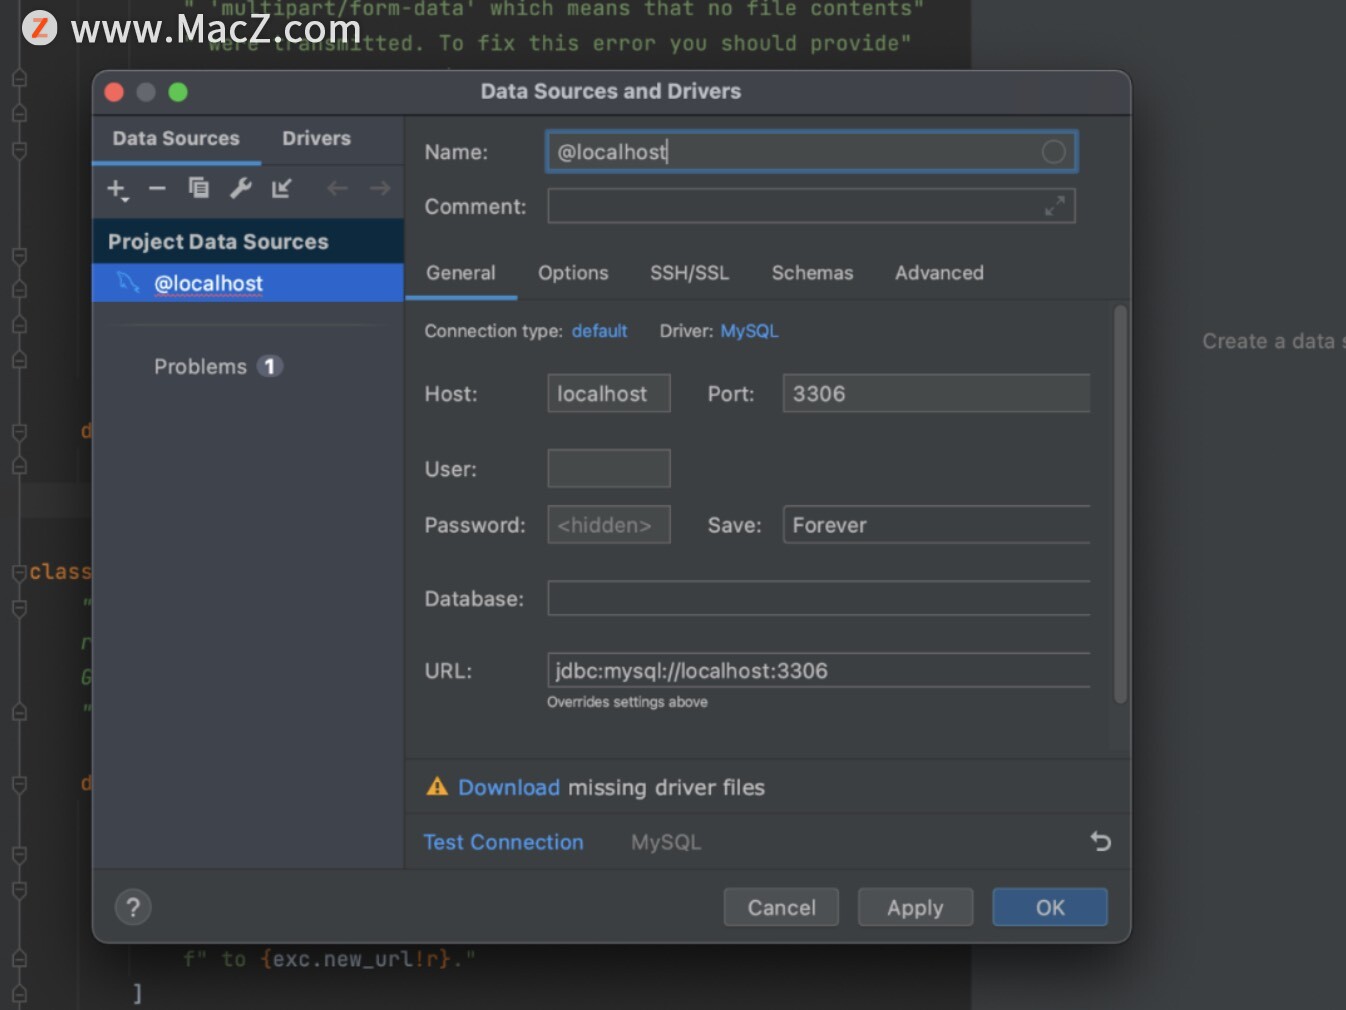Click Download missing driver files link
The image size is (1346, 1010).
[509, 787]
